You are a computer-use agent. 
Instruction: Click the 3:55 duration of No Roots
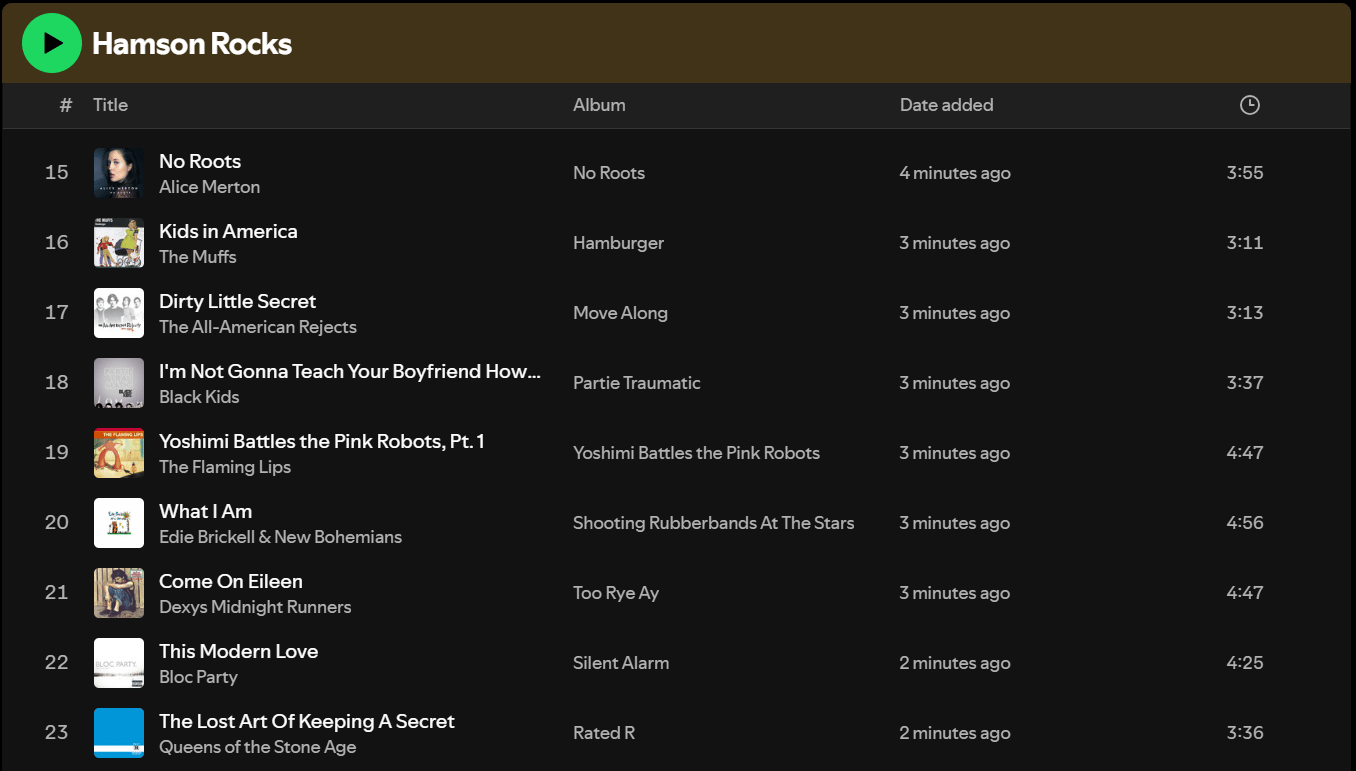click(x=1245, y=173)
